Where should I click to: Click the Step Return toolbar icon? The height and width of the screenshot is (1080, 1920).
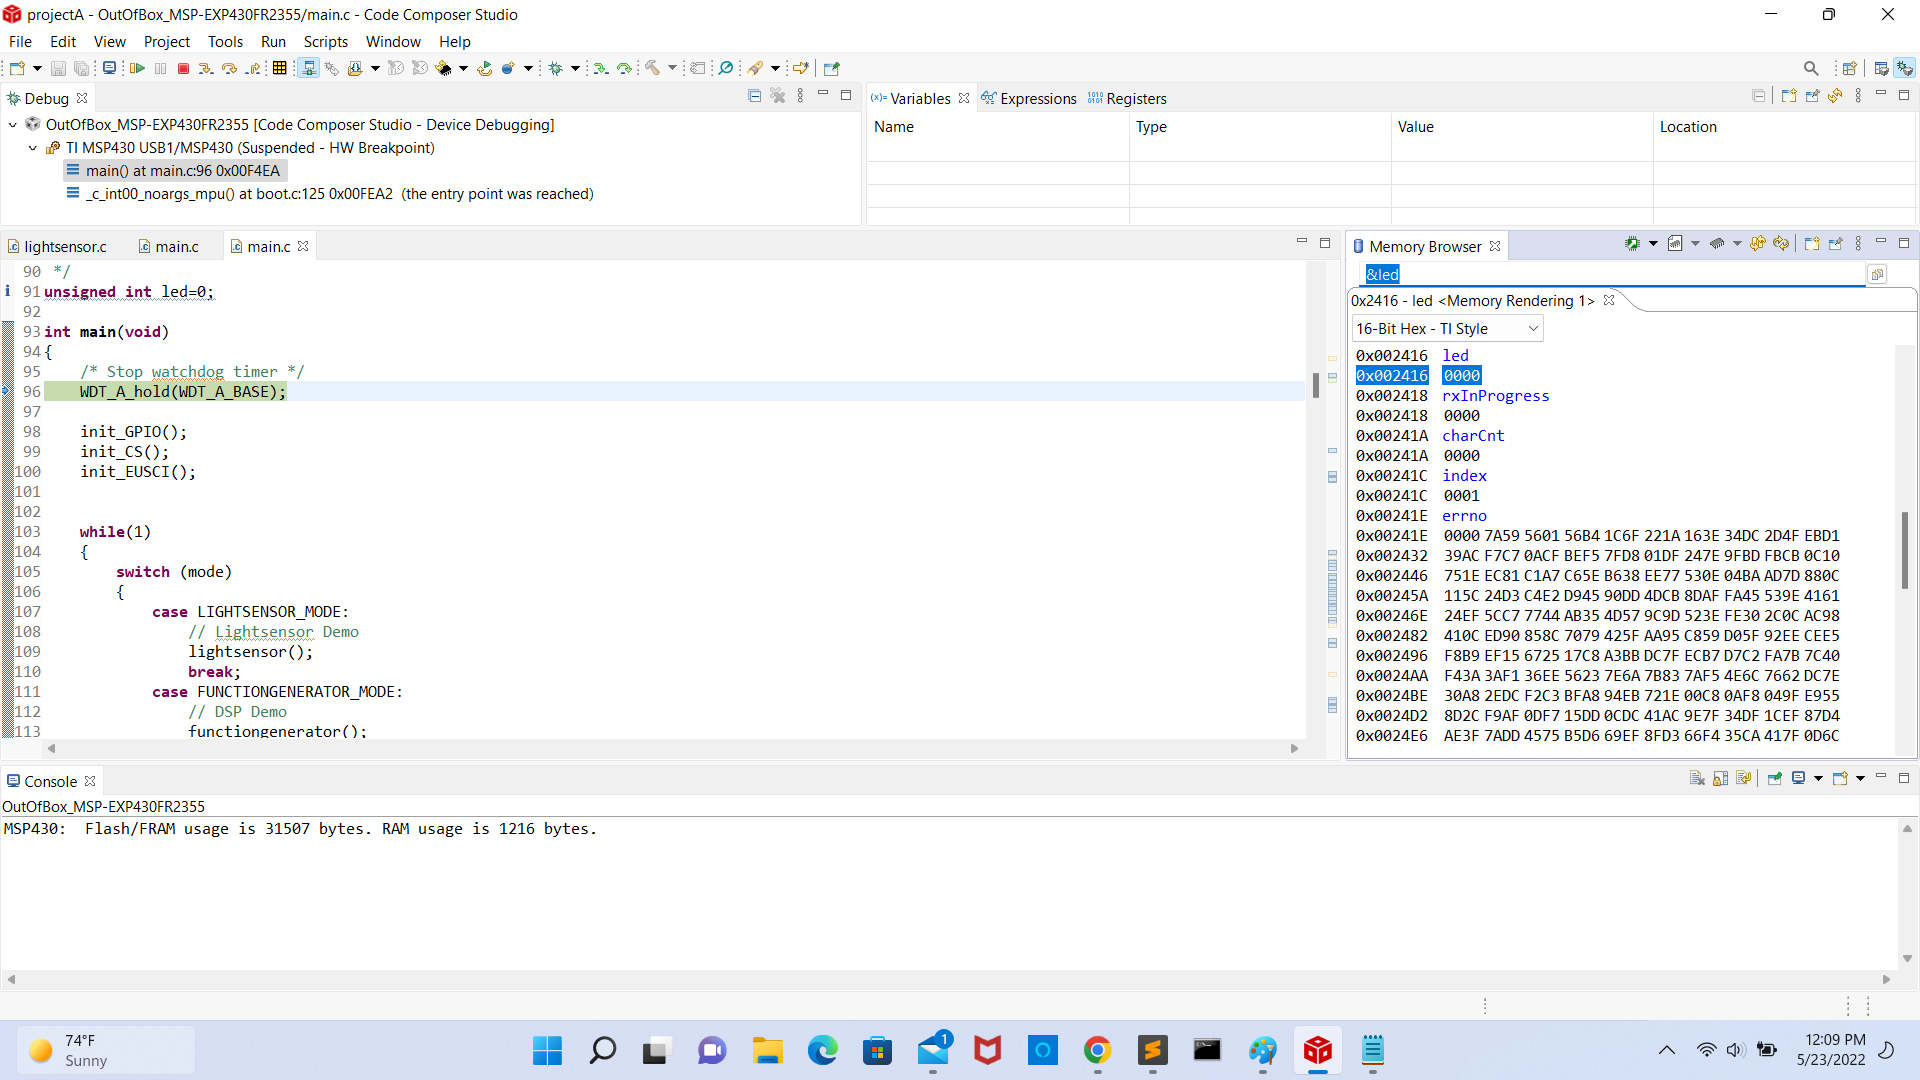[x=254, y=68]
